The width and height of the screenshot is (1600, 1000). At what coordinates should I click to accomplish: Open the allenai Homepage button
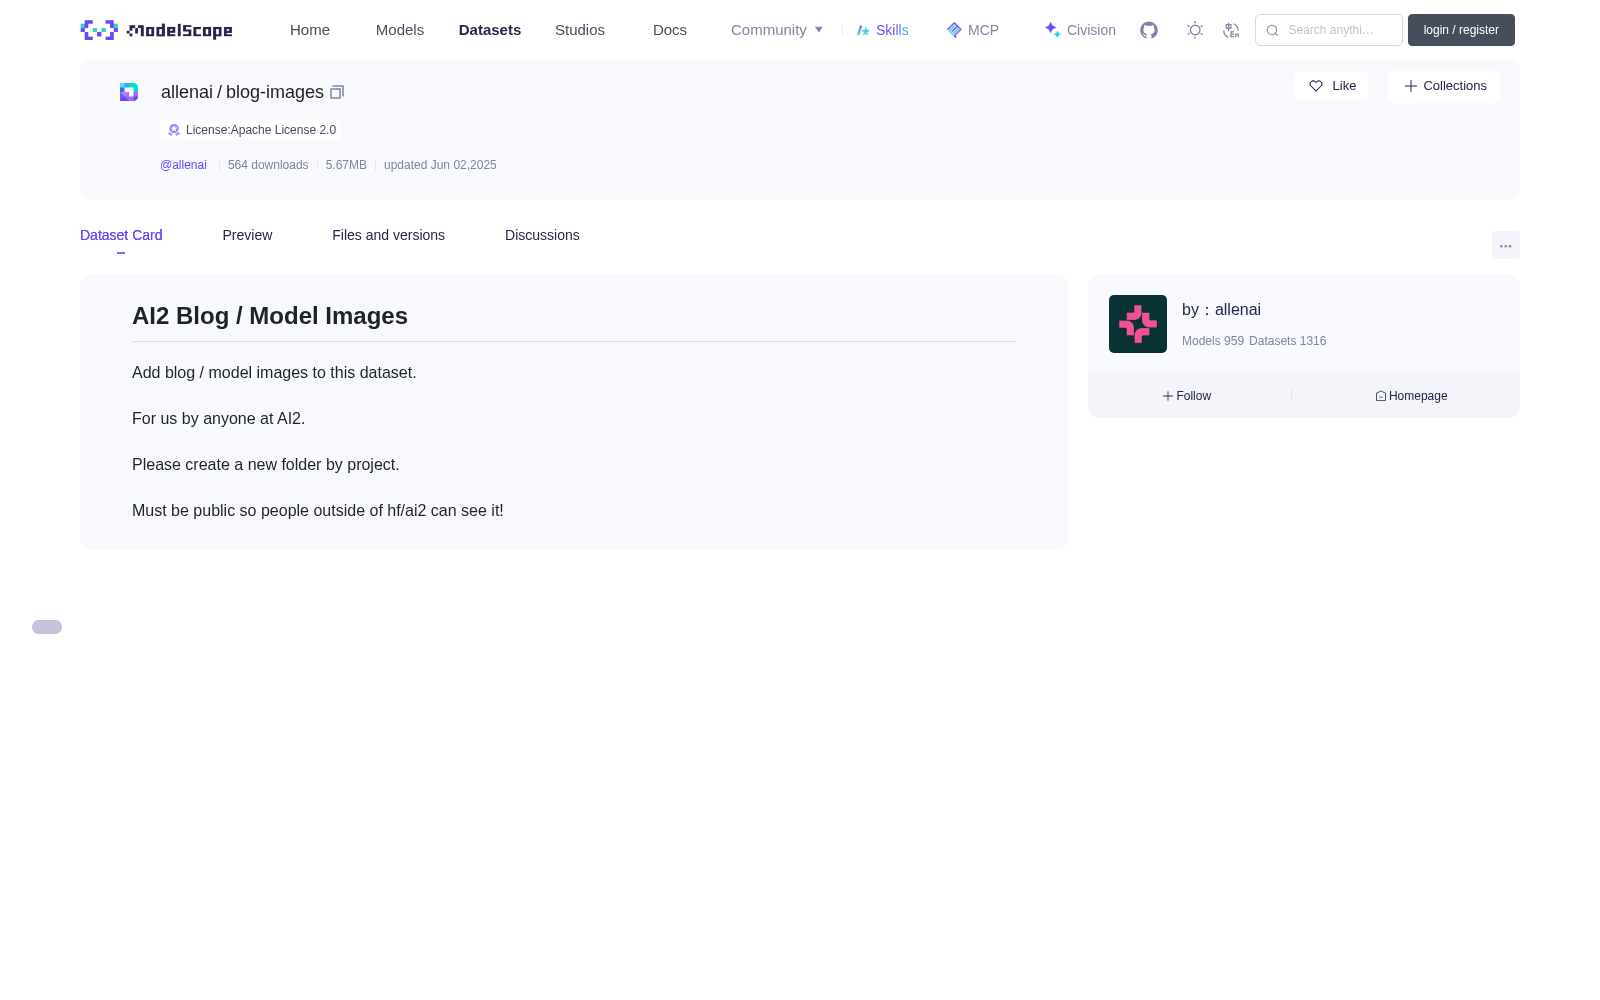(1411, 396)
